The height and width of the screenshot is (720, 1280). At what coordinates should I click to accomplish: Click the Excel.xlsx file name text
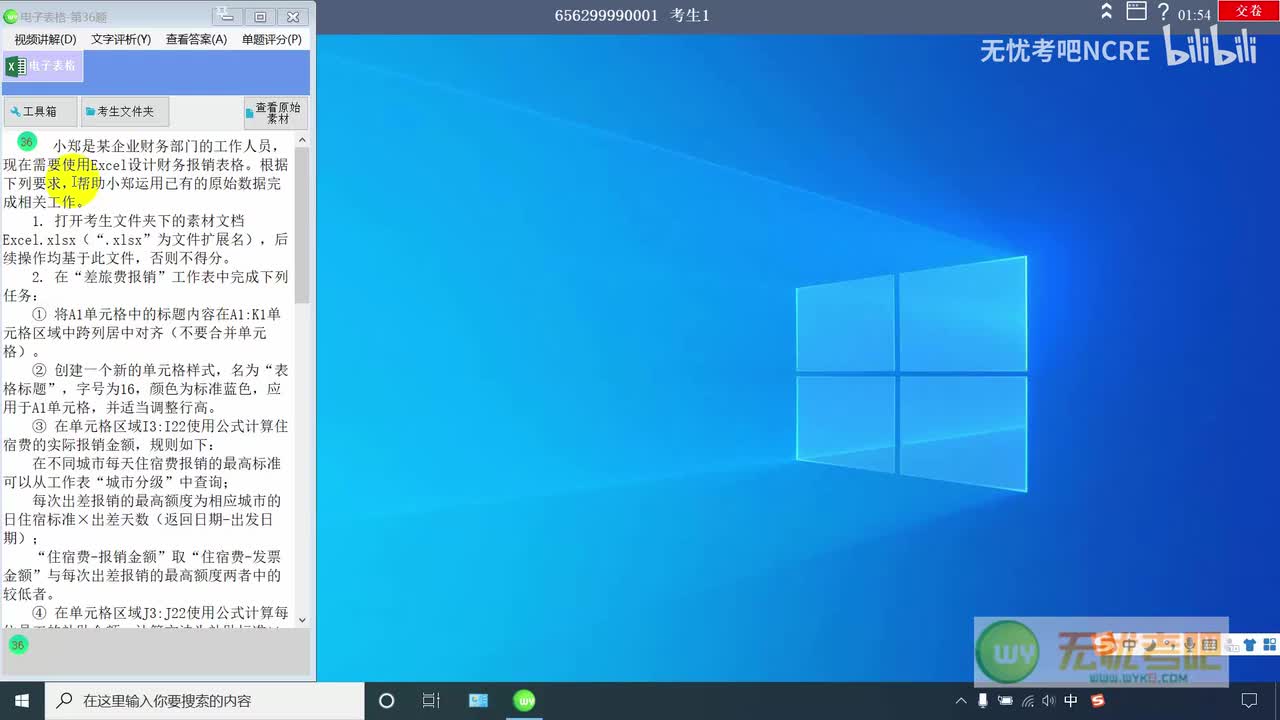click(39, 240)
